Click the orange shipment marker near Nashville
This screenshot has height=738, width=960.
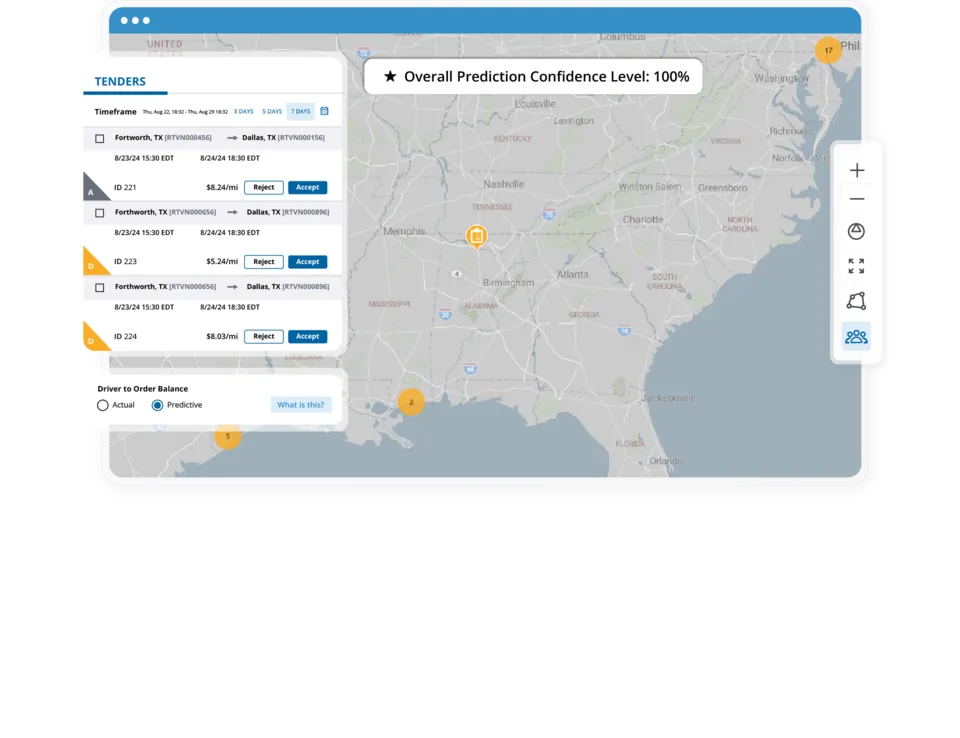[x=476, y=237]
